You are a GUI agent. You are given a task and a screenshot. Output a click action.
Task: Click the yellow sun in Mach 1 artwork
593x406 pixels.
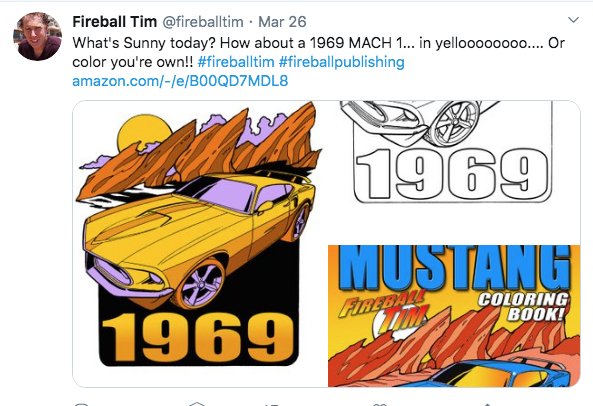(x=141, y=133)
